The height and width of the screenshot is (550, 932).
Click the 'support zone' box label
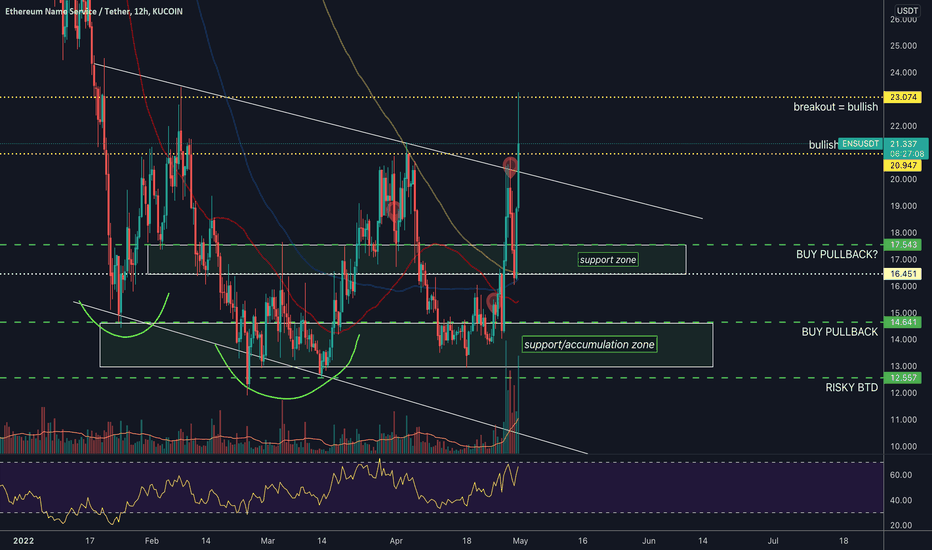coord(608,260)
